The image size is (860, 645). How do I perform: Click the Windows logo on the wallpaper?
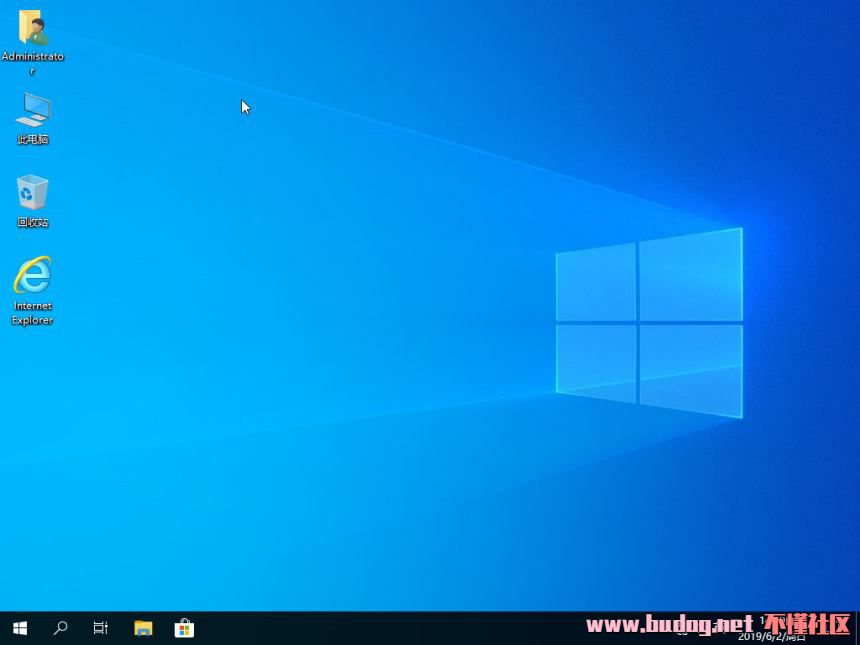point(648,322)
